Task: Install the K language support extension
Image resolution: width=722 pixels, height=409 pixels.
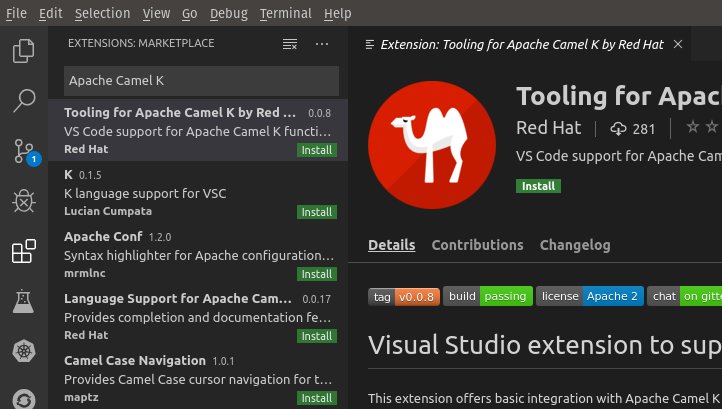Action: pos(317,212)
